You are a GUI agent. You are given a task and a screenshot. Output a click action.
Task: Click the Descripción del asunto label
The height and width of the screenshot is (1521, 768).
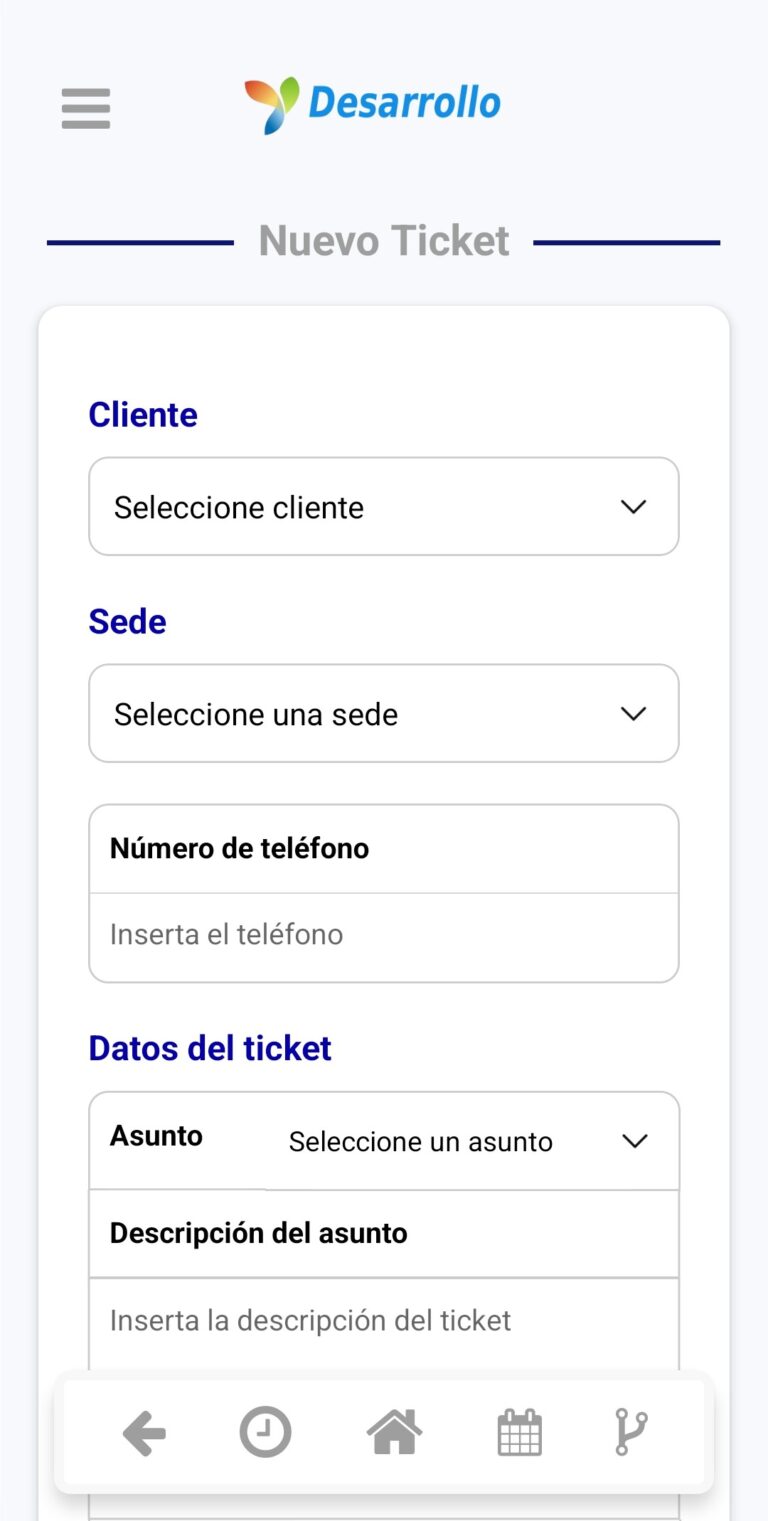click(258, 1234)
